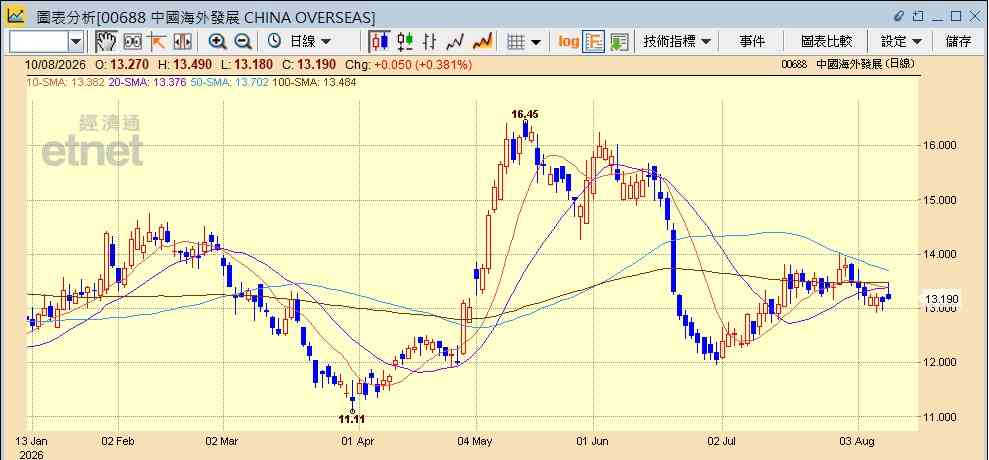Click the 100-SMA: 13.484 label
The height and width of the screenshot is (460, 989).
314,82
